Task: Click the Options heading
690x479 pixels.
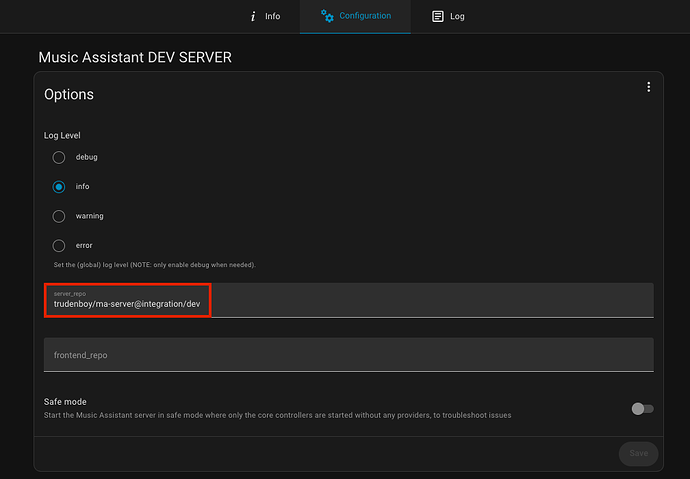Action: [69, 95]
